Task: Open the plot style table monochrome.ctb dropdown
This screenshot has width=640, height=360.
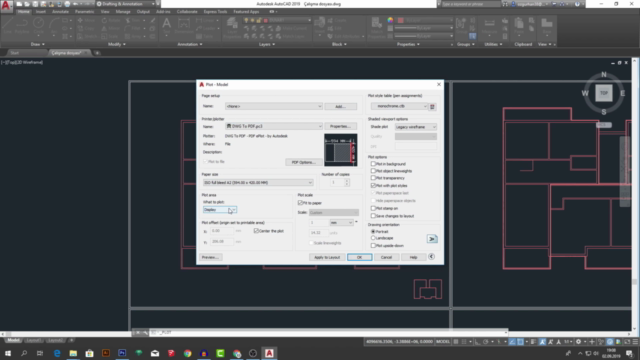Action: [399, 106]
